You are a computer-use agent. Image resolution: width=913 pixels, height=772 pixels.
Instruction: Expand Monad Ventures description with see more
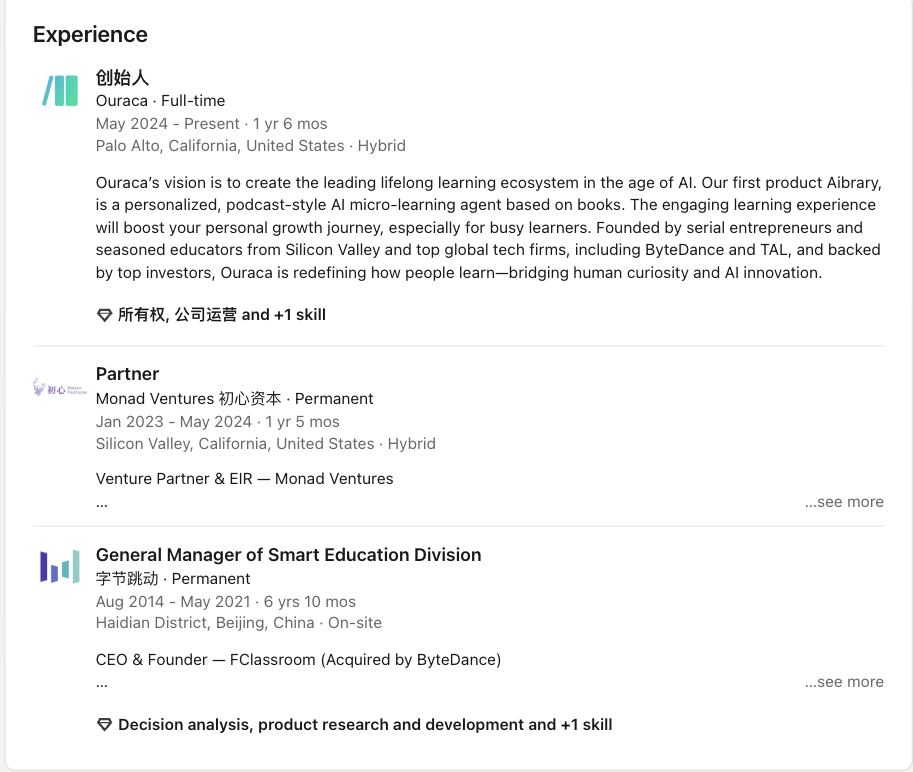click(x=844, y=502)
